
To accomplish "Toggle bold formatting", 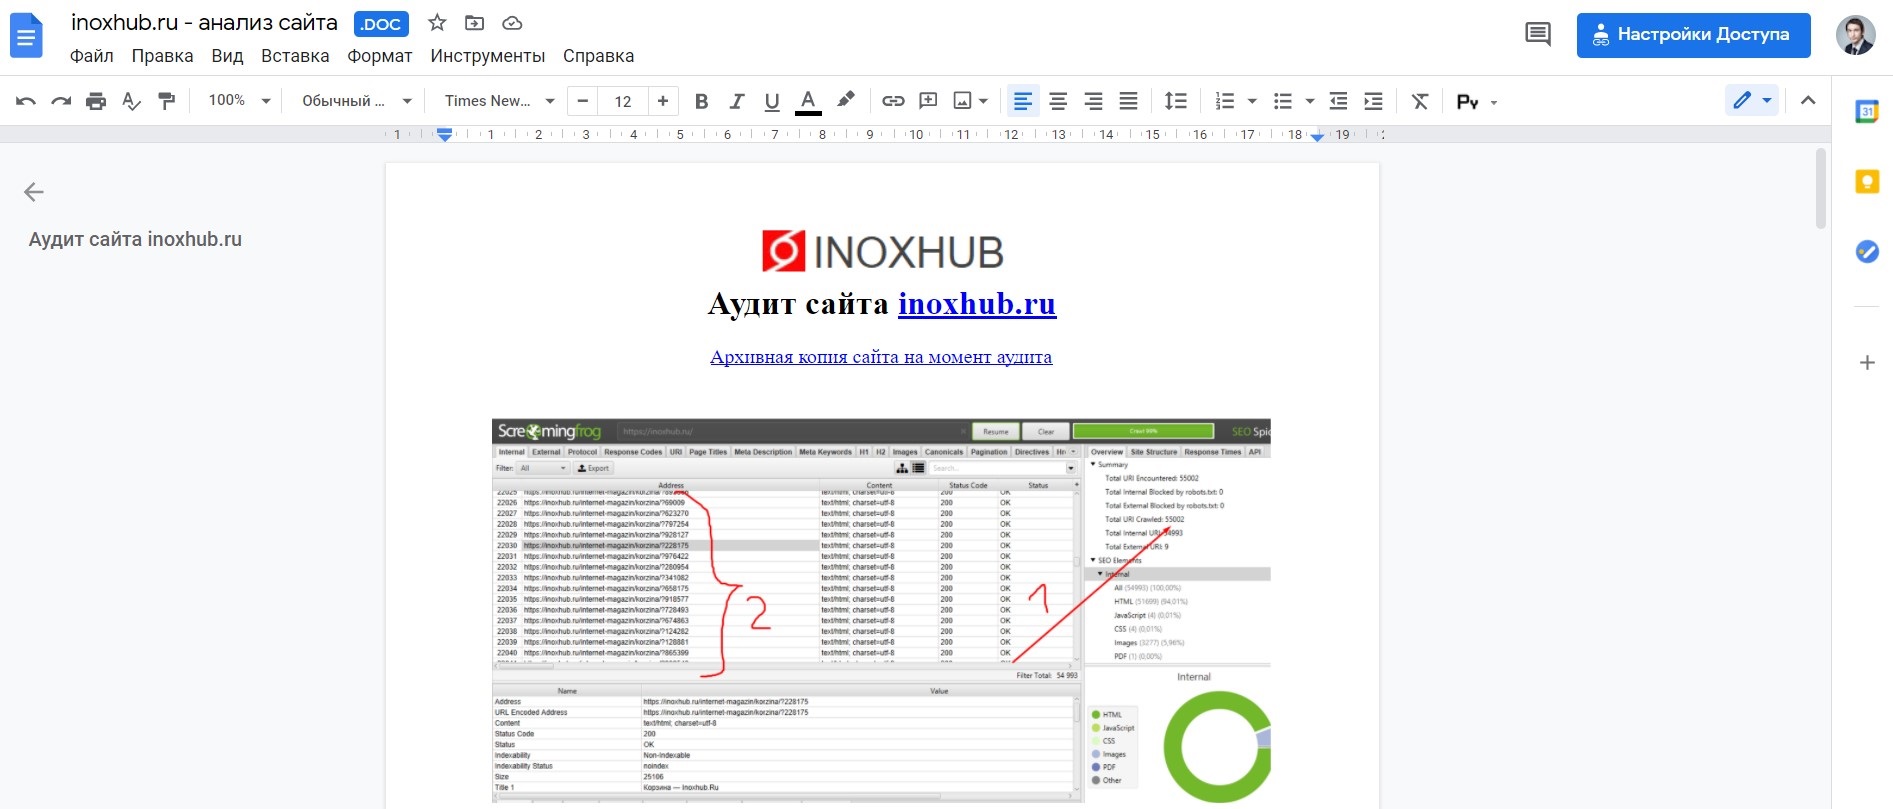I will [701, 101].
